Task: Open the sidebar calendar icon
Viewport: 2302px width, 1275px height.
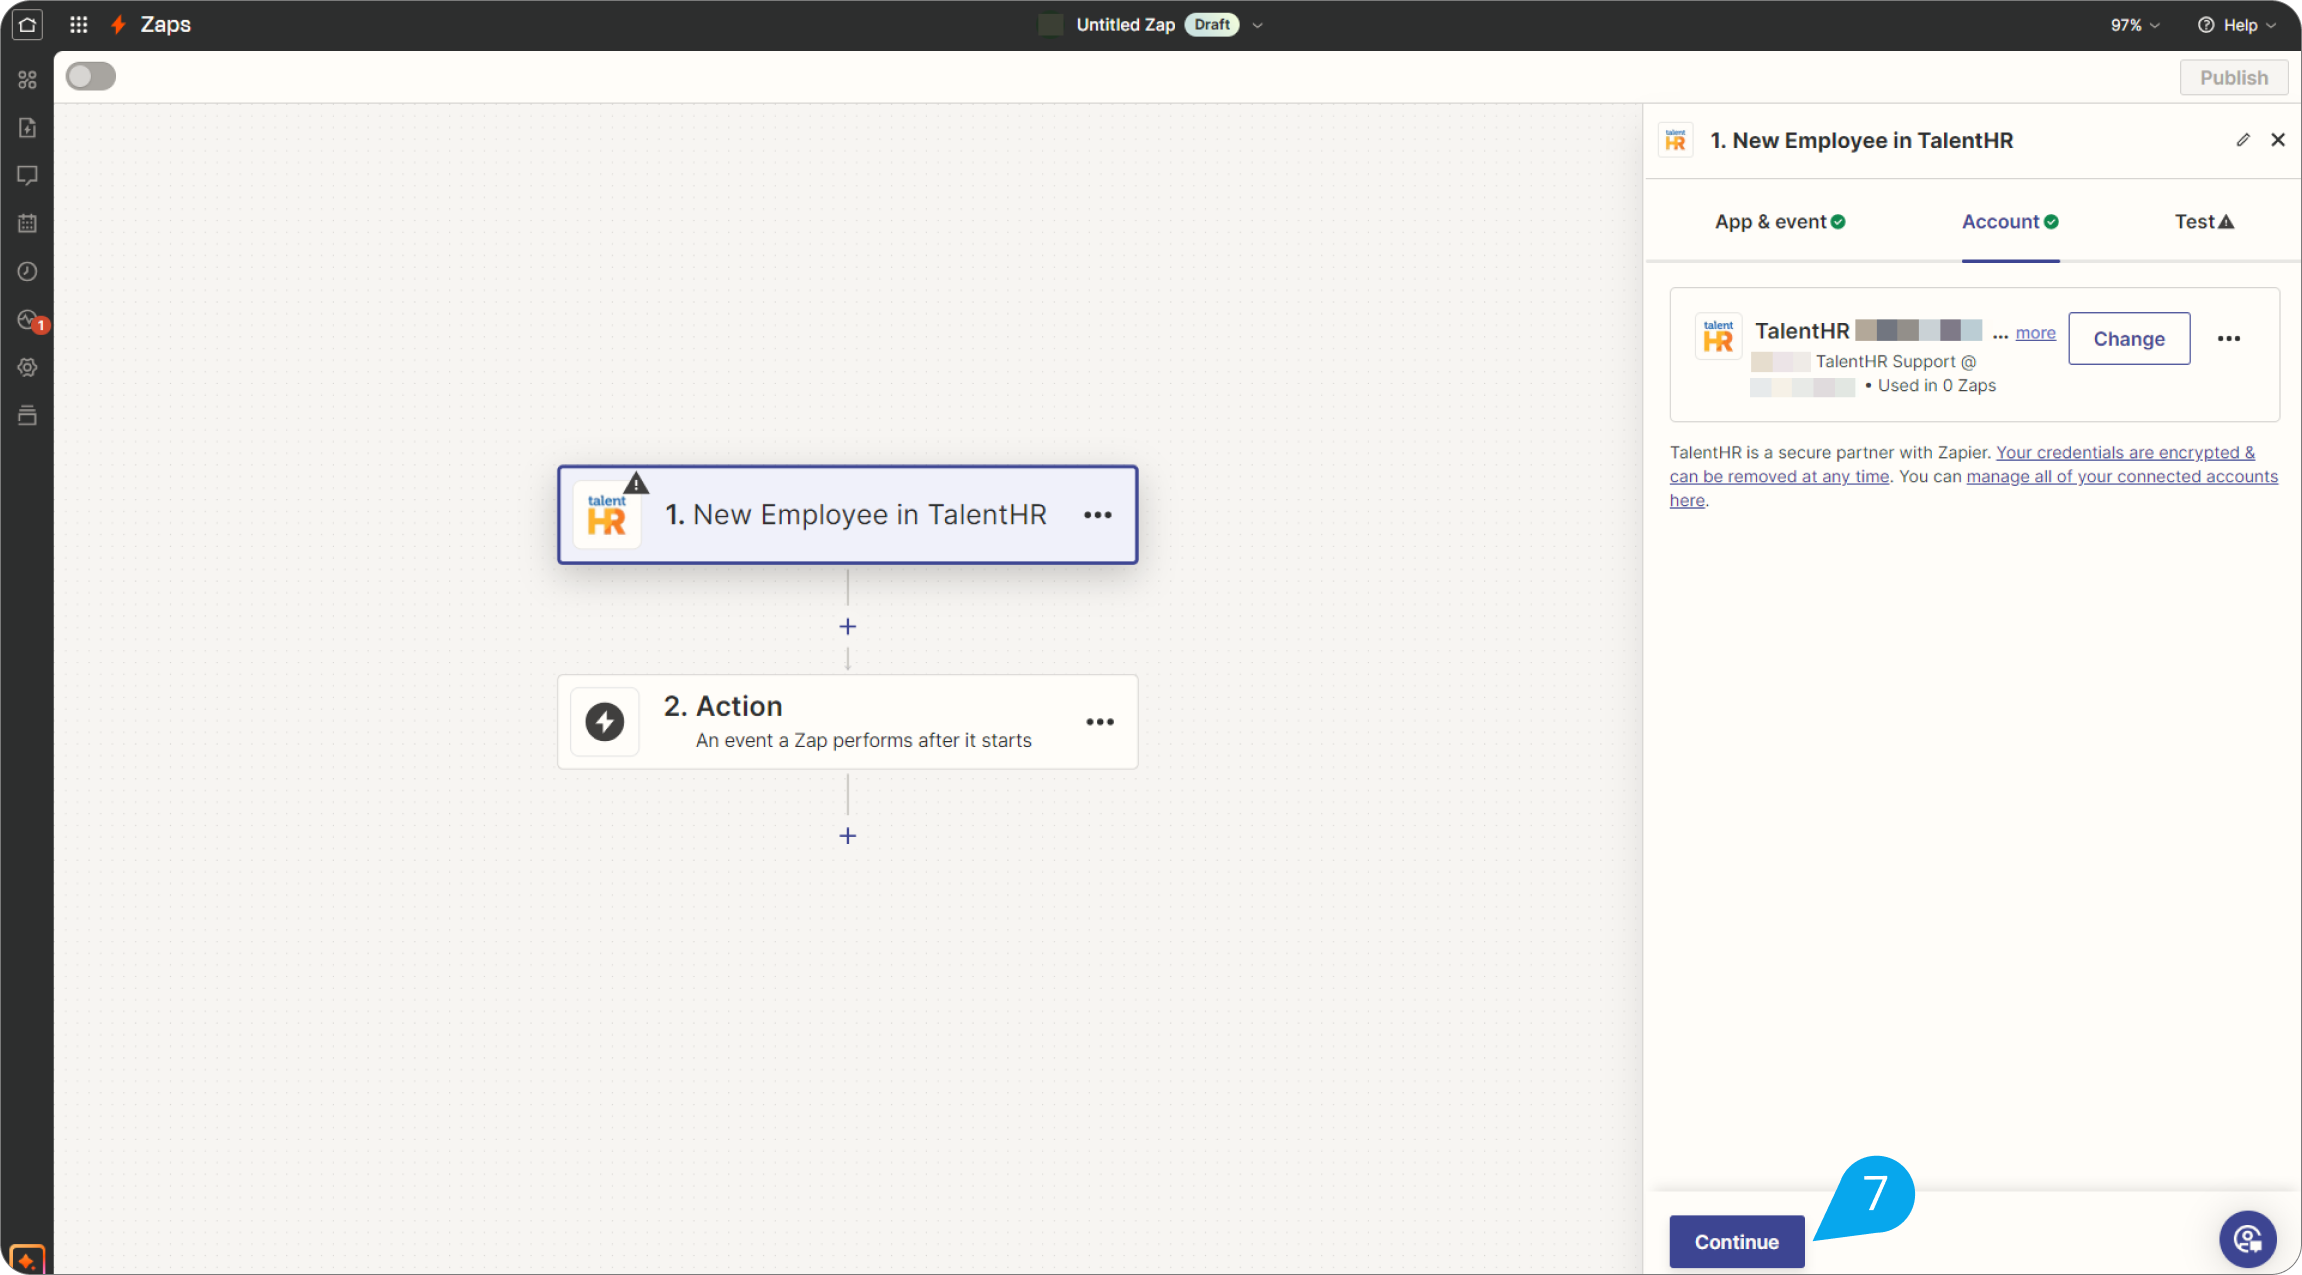Action: tap(27, 223)
